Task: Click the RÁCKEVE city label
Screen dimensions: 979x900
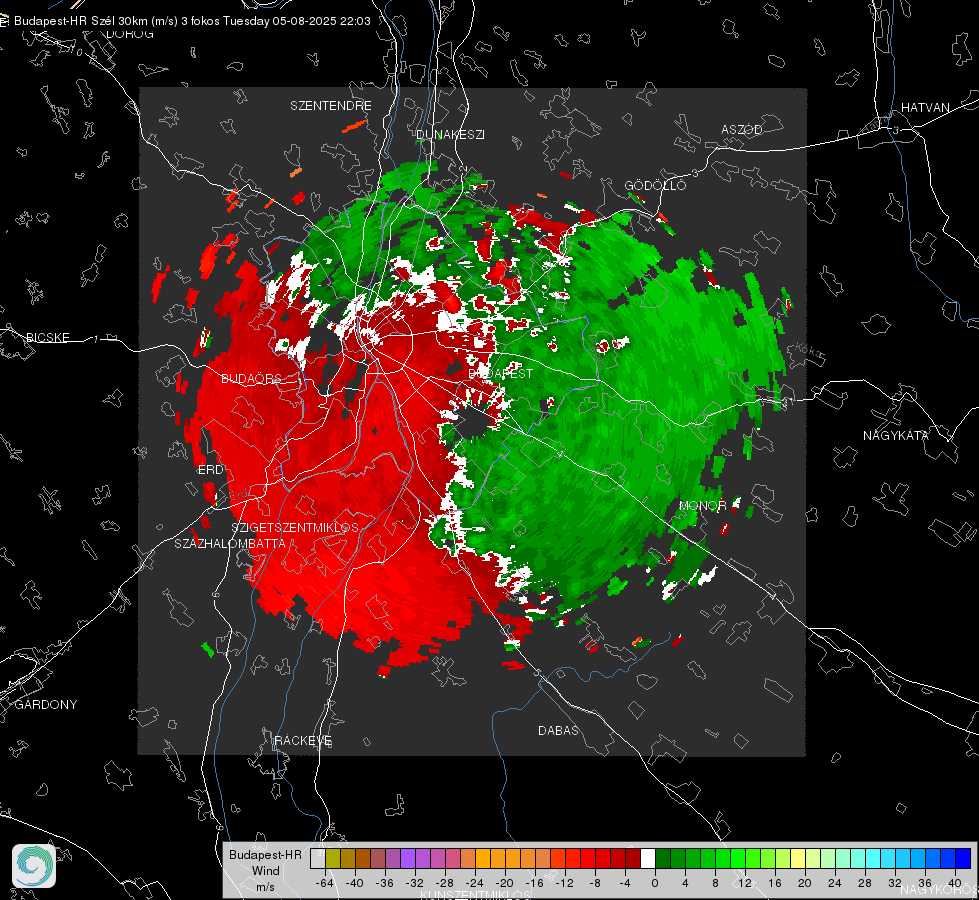Action: point(303,740)
